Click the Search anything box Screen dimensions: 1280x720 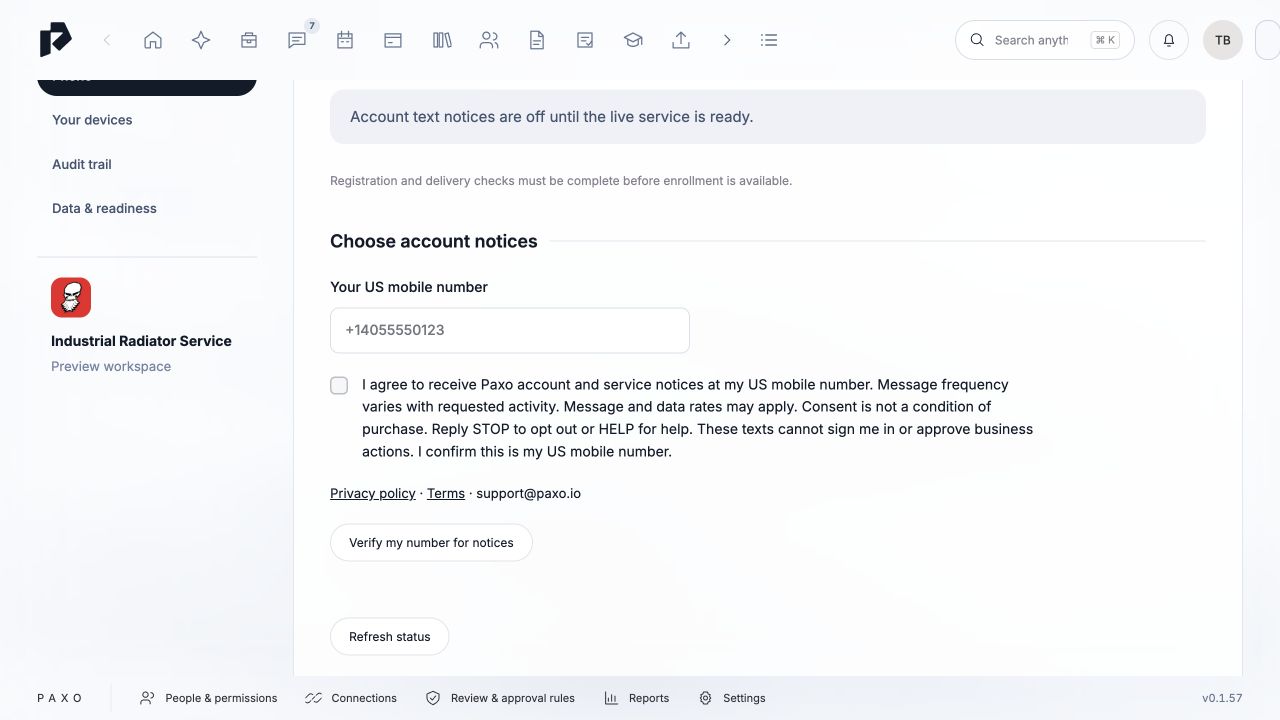(x=1045, y=40)
